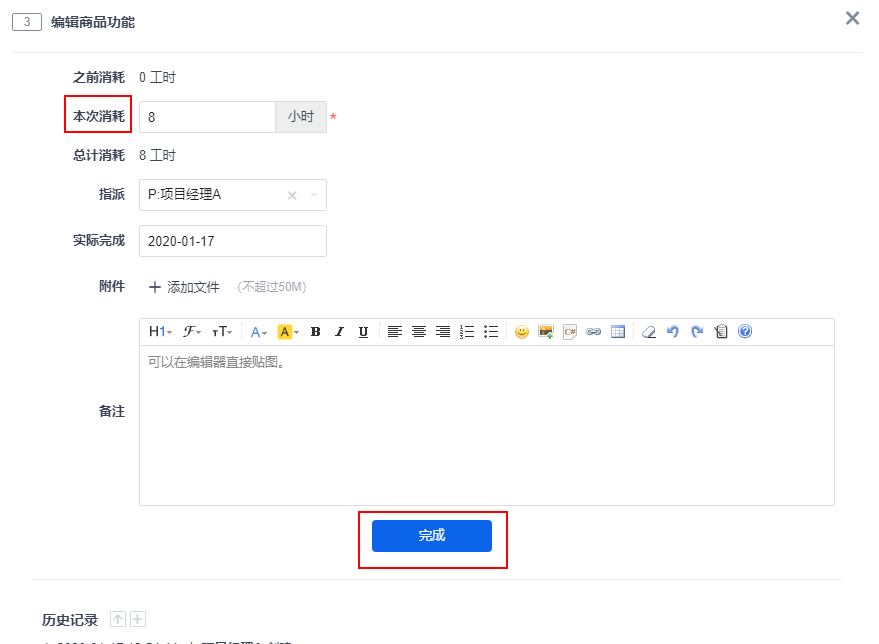879x644 pixels.
Task: Paste as plain text icon
Action: click(721, 332)
